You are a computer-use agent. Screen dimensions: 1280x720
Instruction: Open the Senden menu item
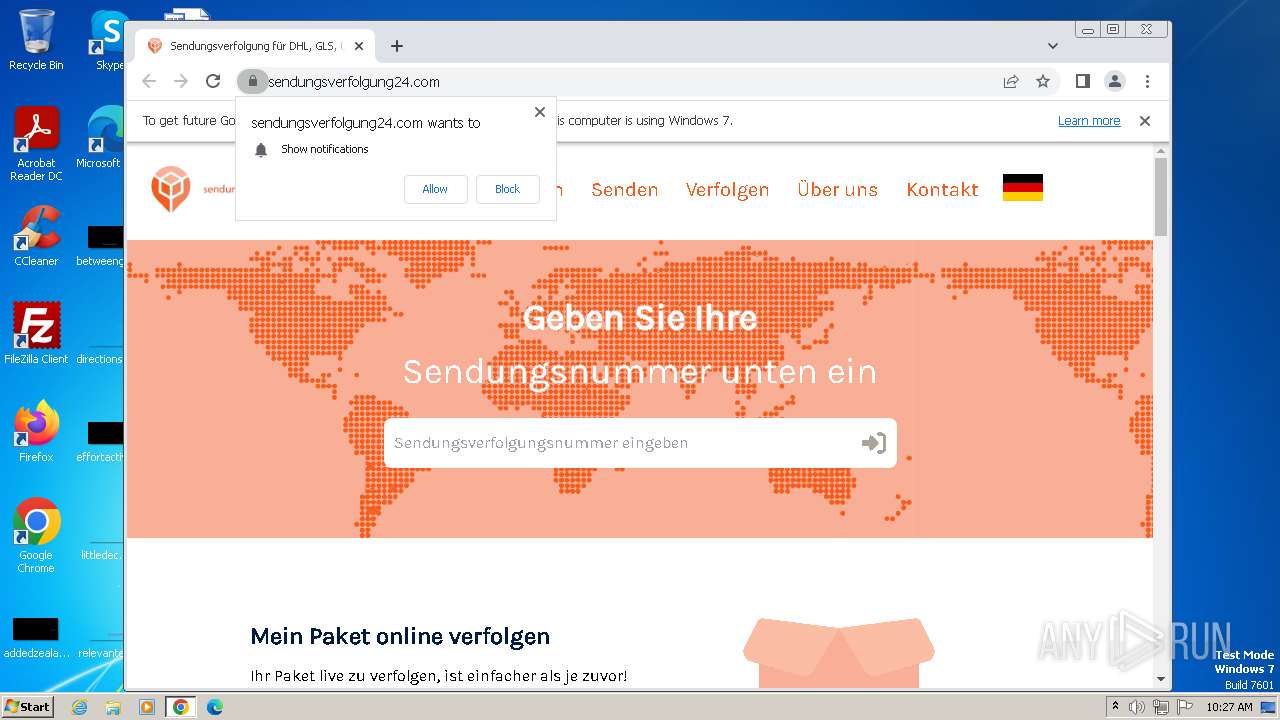click(x=624, y=189)
